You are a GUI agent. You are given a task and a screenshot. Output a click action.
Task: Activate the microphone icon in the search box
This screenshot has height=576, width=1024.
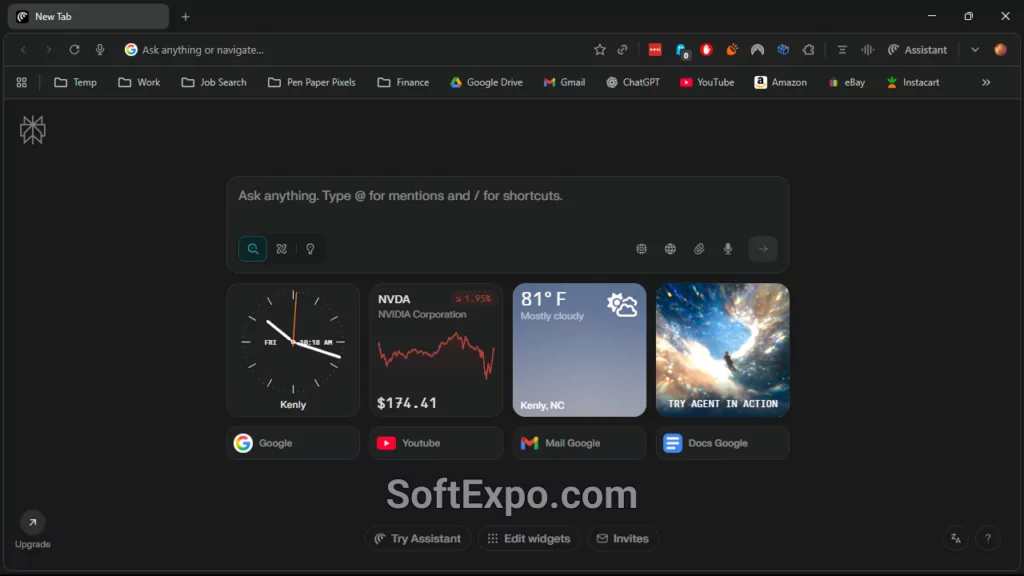[x=728, y=249]
